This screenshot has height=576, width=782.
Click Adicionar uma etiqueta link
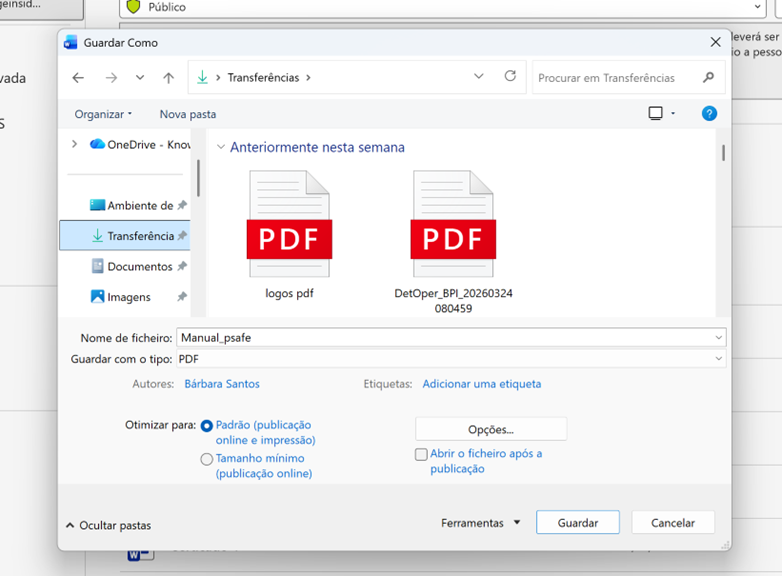(481, 384)
